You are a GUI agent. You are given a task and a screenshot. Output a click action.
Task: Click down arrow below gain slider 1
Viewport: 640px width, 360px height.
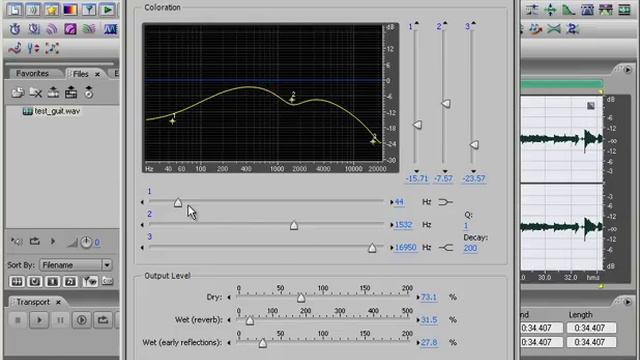416,171
